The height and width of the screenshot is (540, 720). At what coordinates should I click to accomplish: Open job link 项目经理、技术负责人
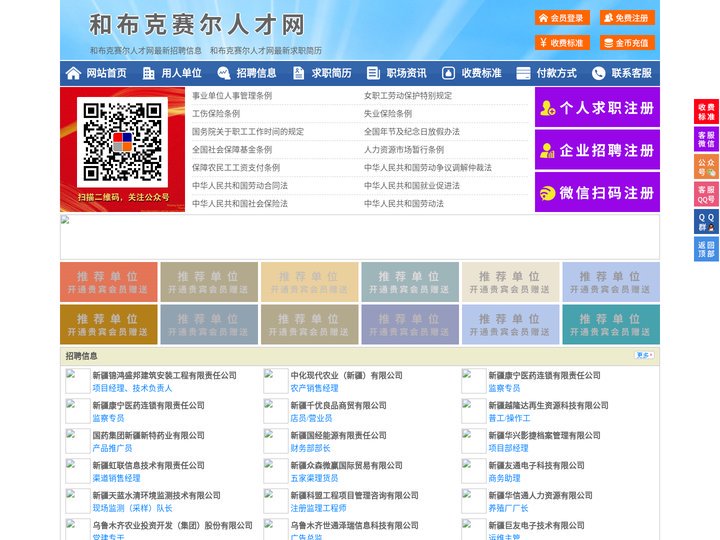tap(132, 388)
